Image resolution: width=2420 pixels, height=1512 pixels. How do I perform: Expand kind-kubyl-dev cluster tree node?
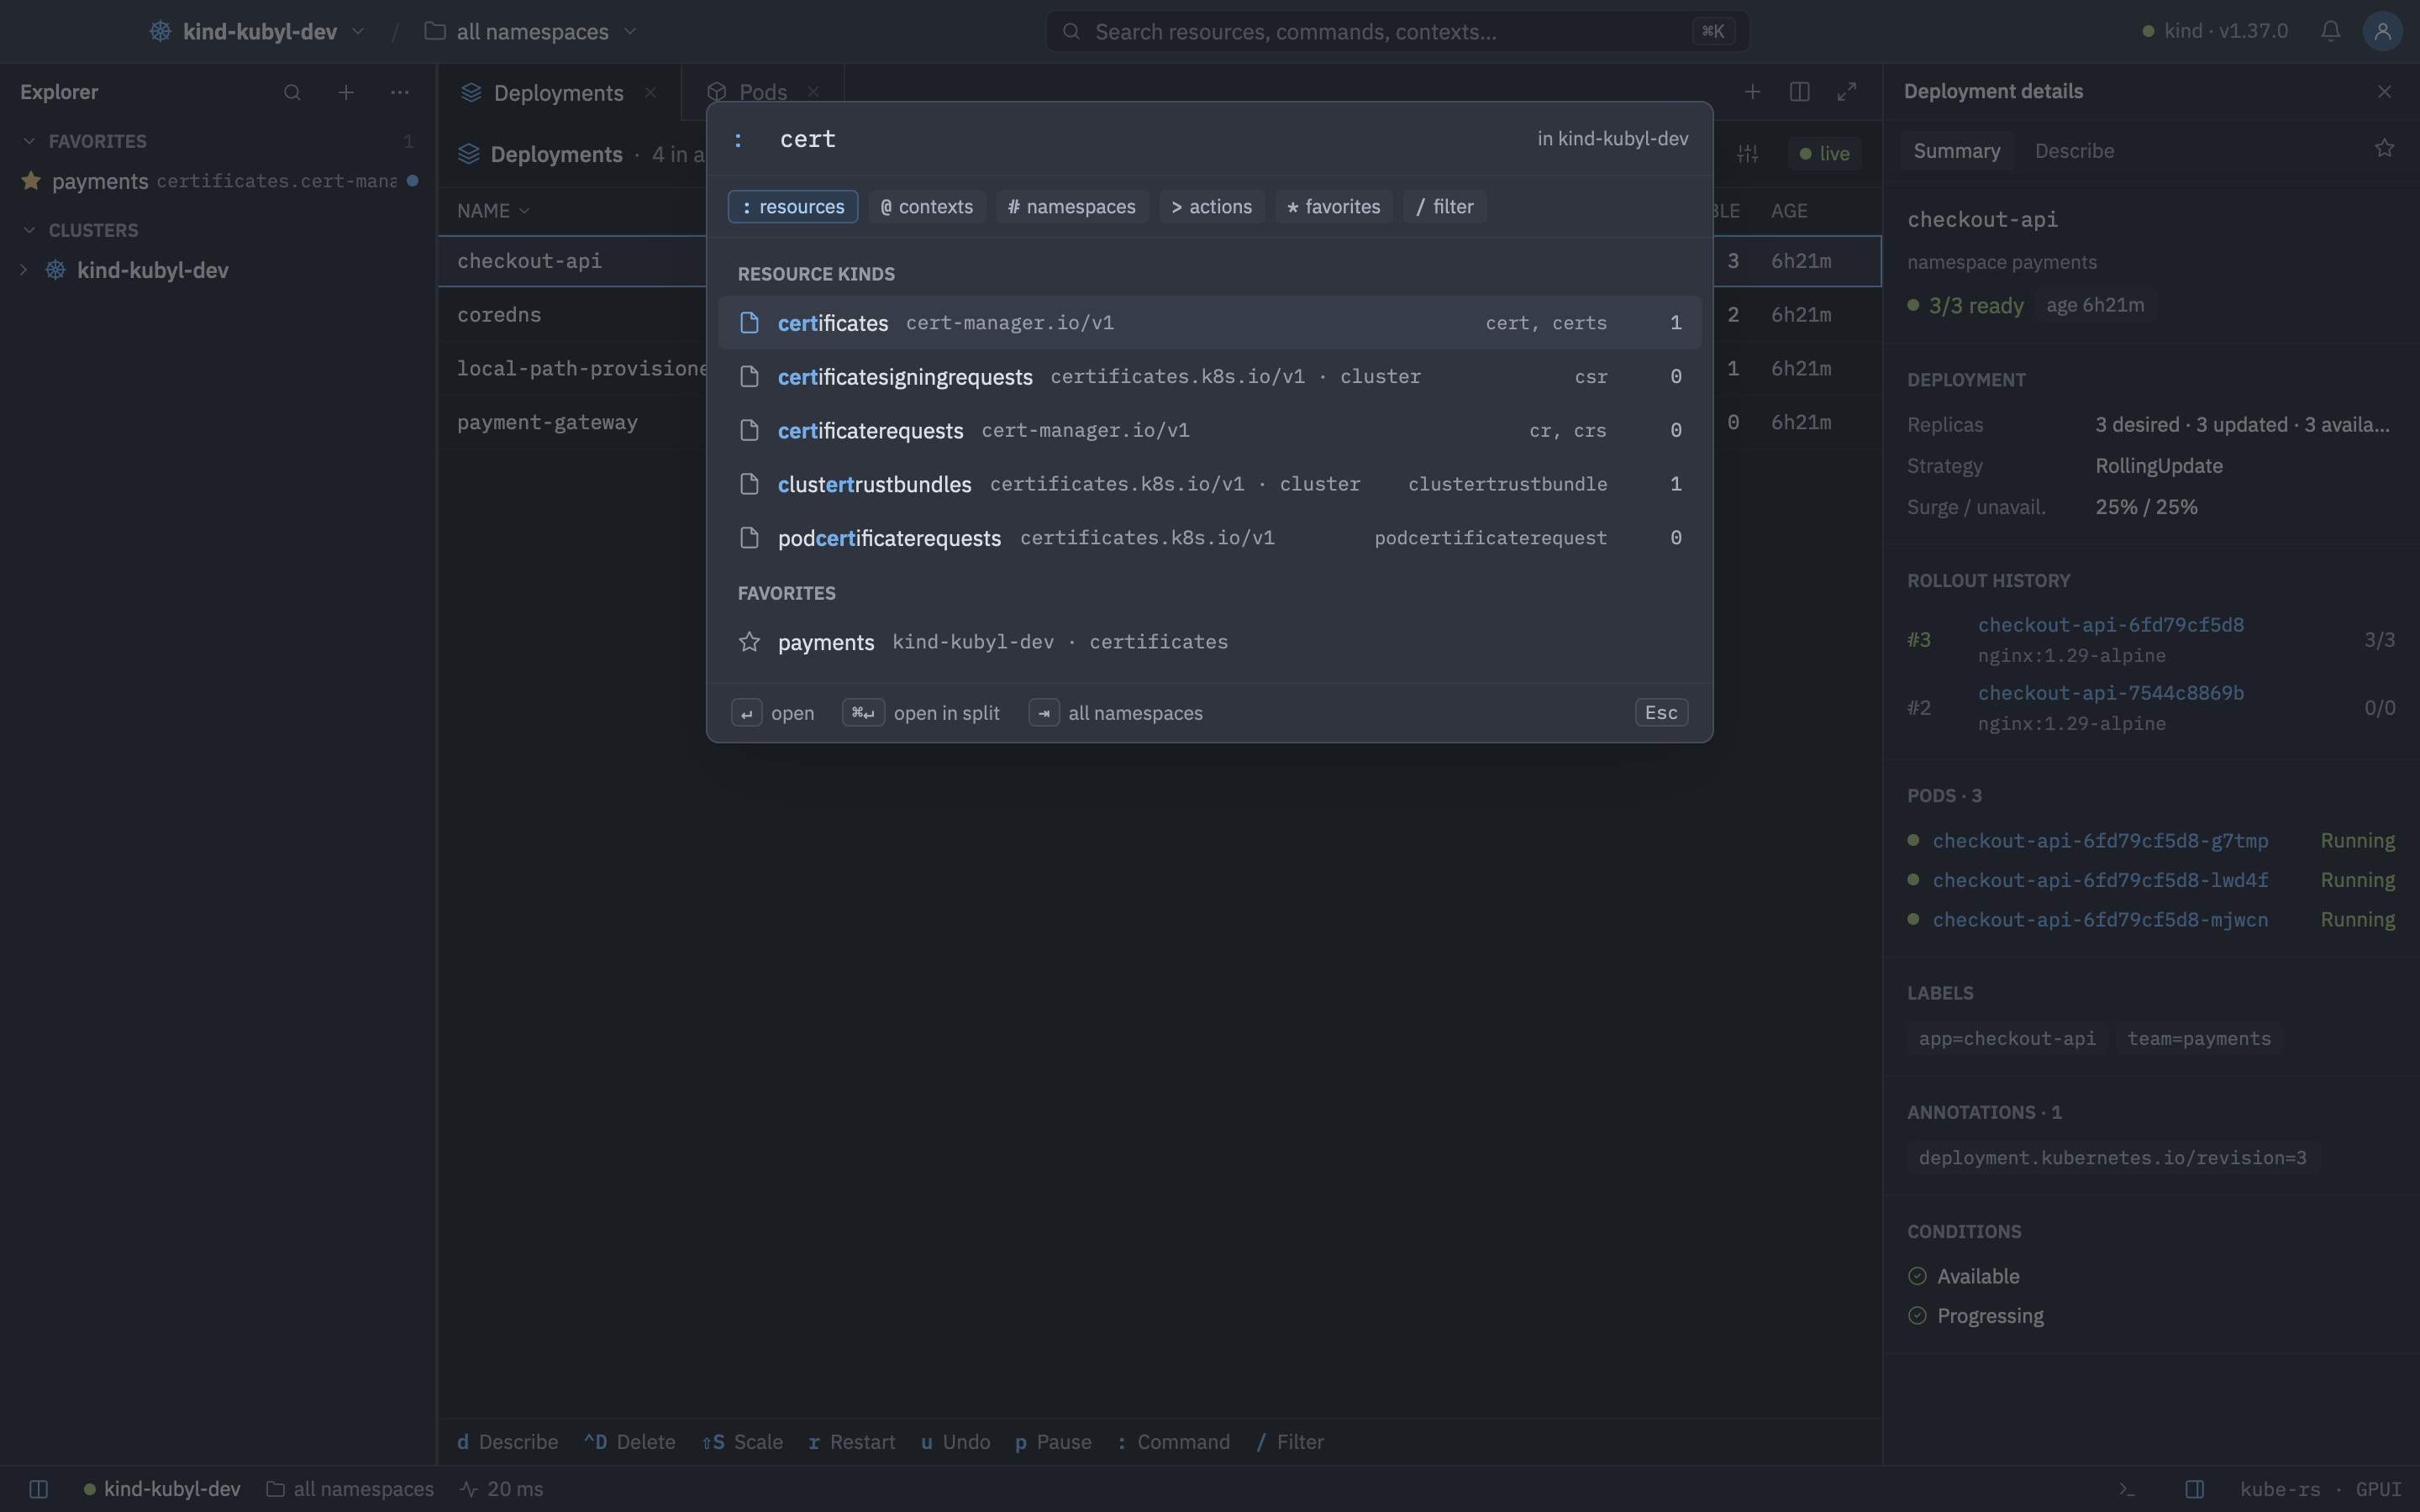point(23,270)
